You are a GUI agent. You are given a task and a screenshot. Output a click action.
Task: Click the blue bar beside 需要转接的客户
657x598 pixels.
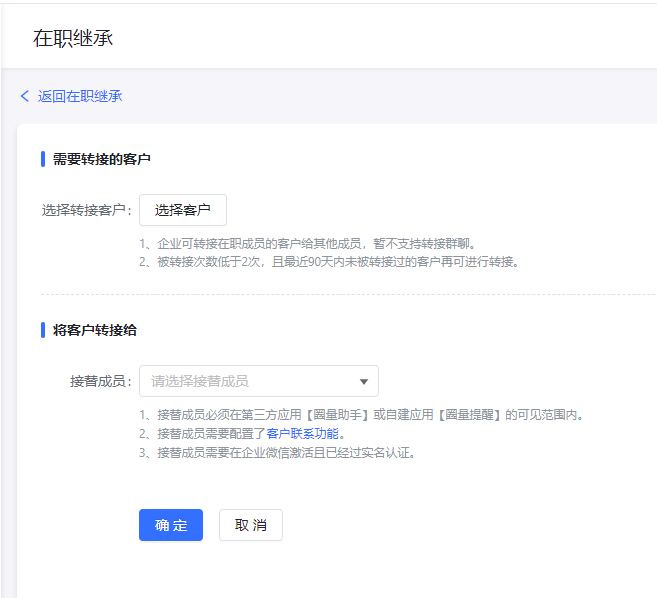(x=43, y=159)
